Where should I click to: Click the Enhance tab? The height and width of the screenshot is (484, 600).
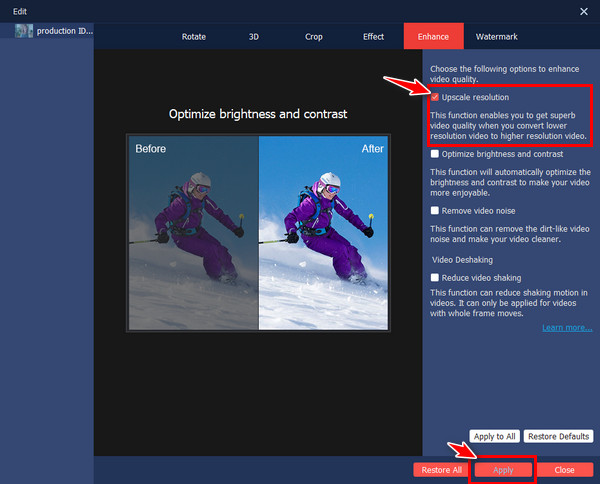coord(433,37)
